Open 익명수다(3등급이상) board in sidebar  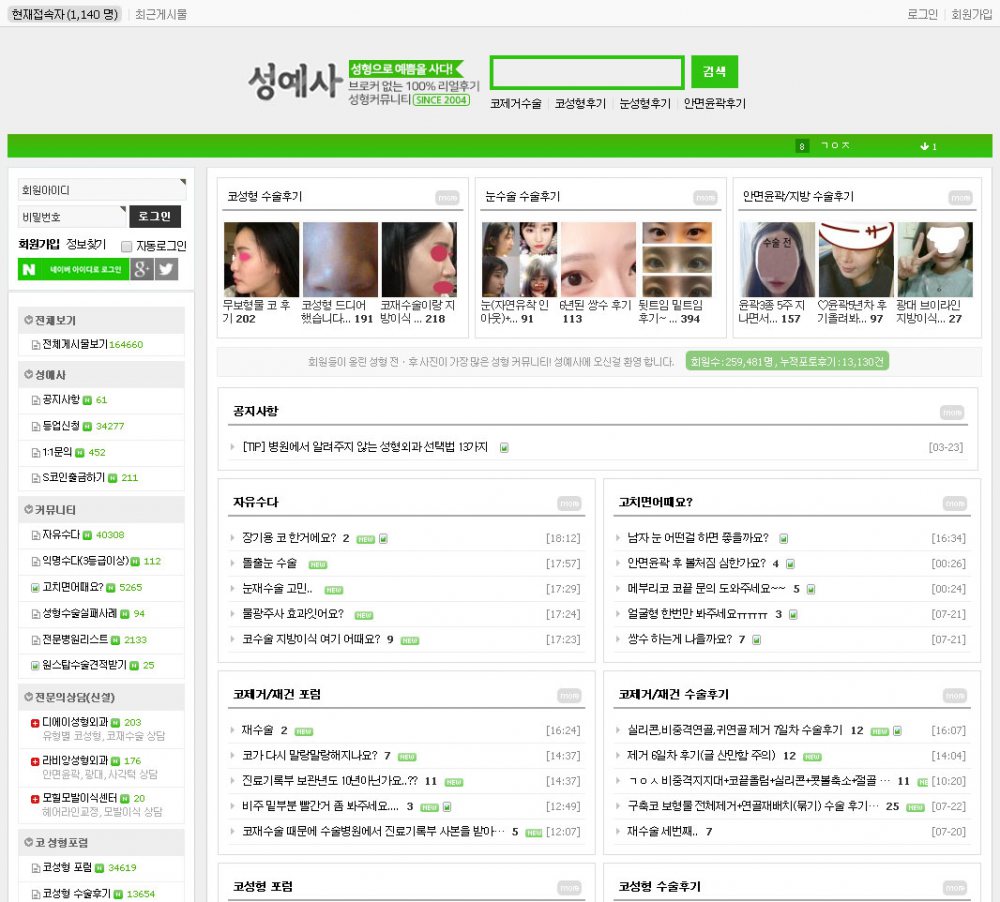(x=85, y=561)
